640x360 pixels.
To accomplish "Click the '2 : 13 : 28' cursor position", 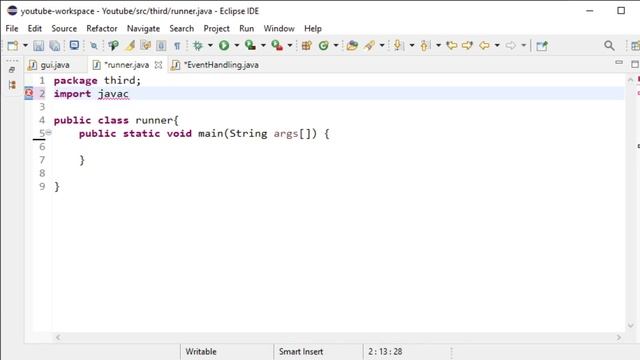I will click(385, 351).
